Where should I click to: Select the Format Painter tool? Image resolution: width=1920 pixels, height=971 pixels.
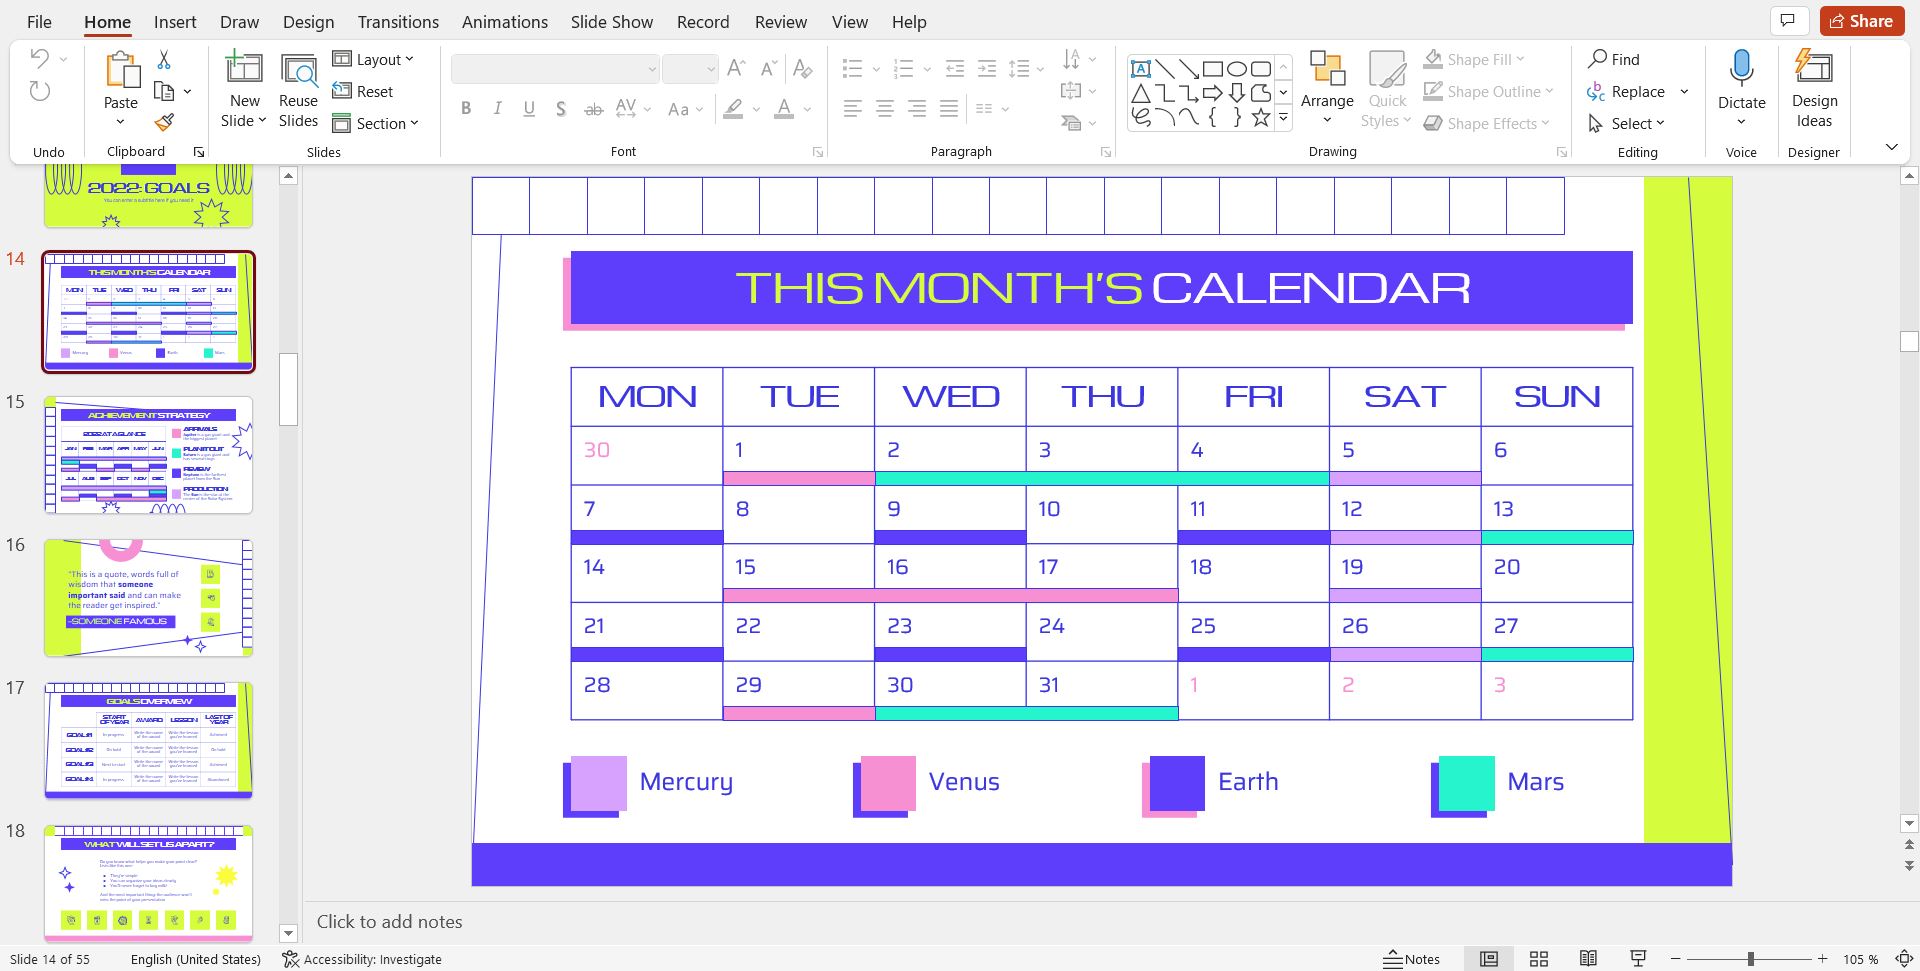pos(163,122)
